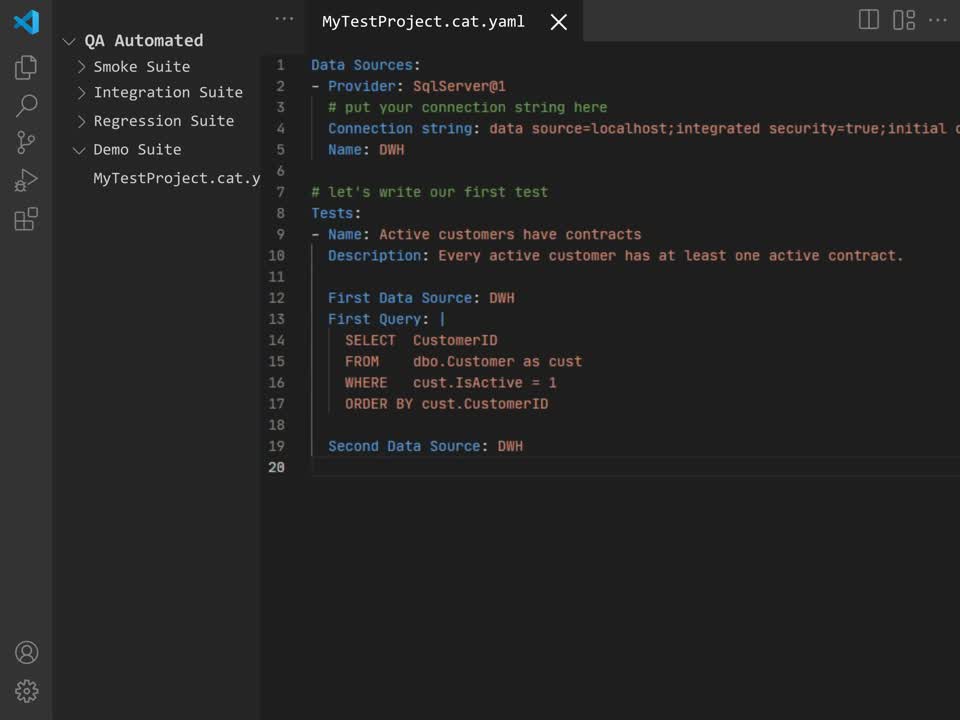Viewport: 960px width, 720px height.
Task: Click line number 13 in the editor
Action: 277,318
